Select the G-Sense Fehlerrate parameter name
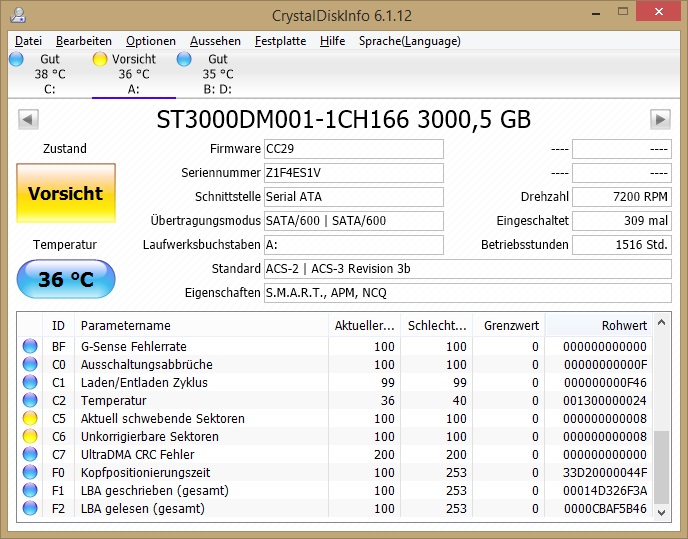Screen dimensions: 688x539 point(134,347)
